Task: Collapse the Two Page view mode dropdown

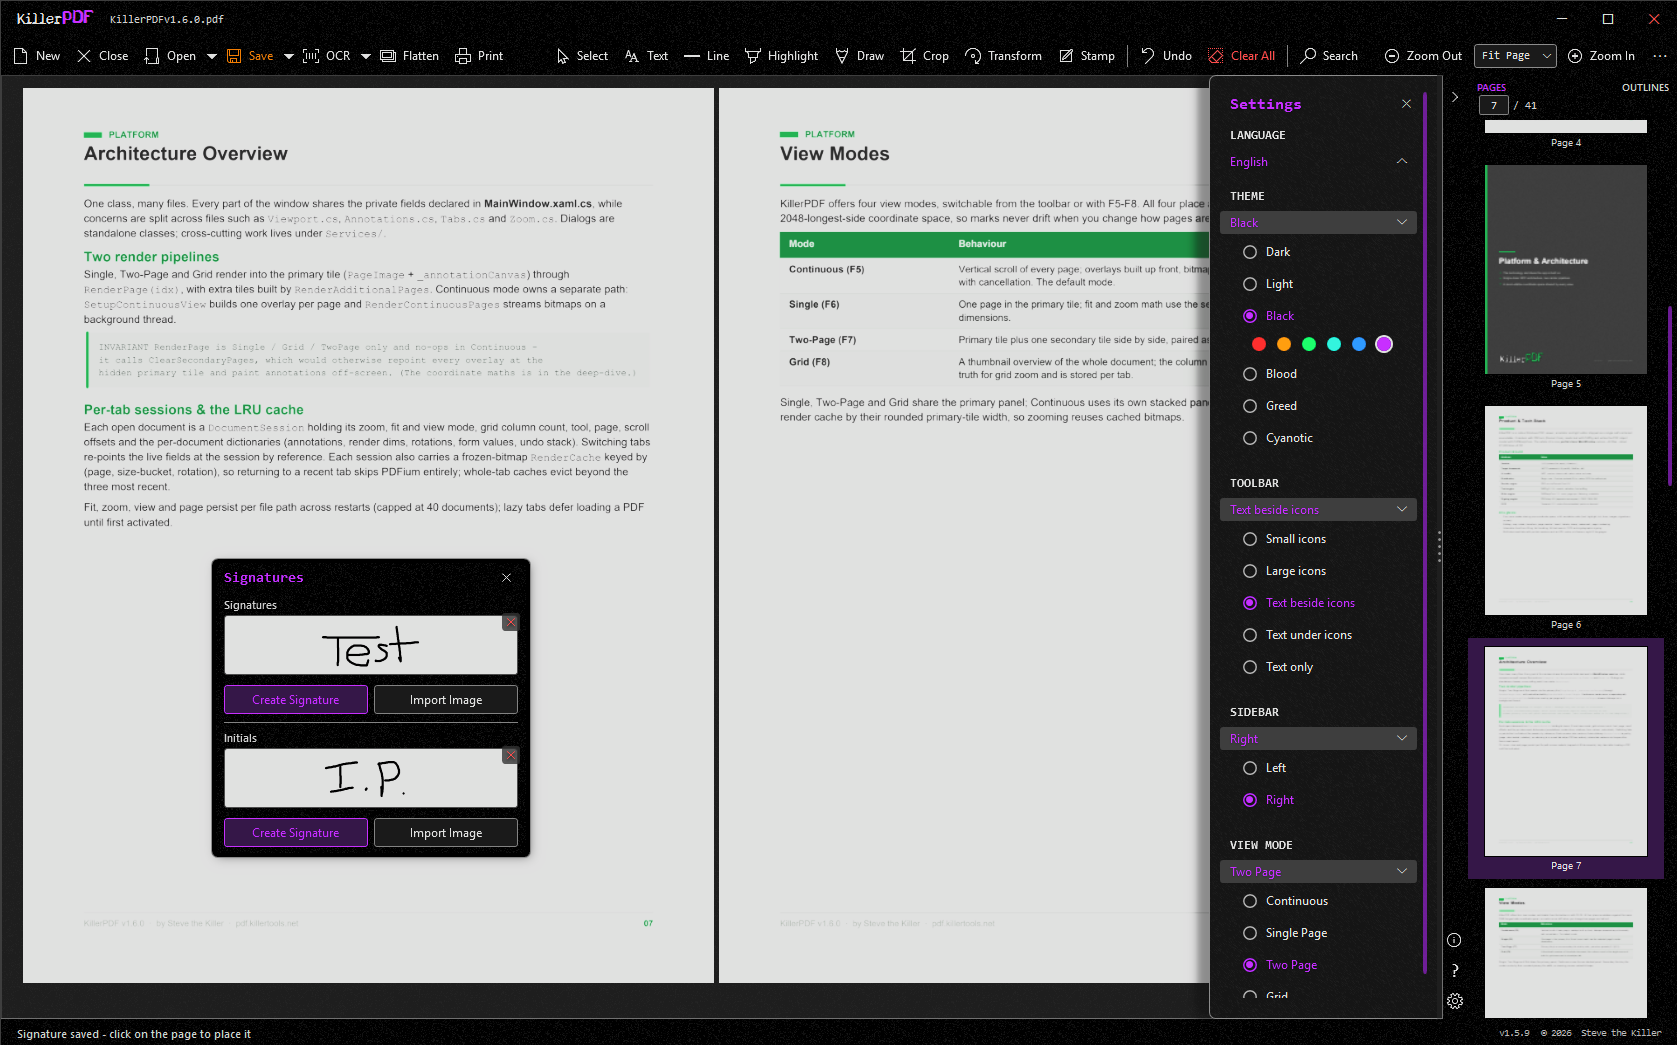Action: pyautogui.click(x=1318, y=872)
